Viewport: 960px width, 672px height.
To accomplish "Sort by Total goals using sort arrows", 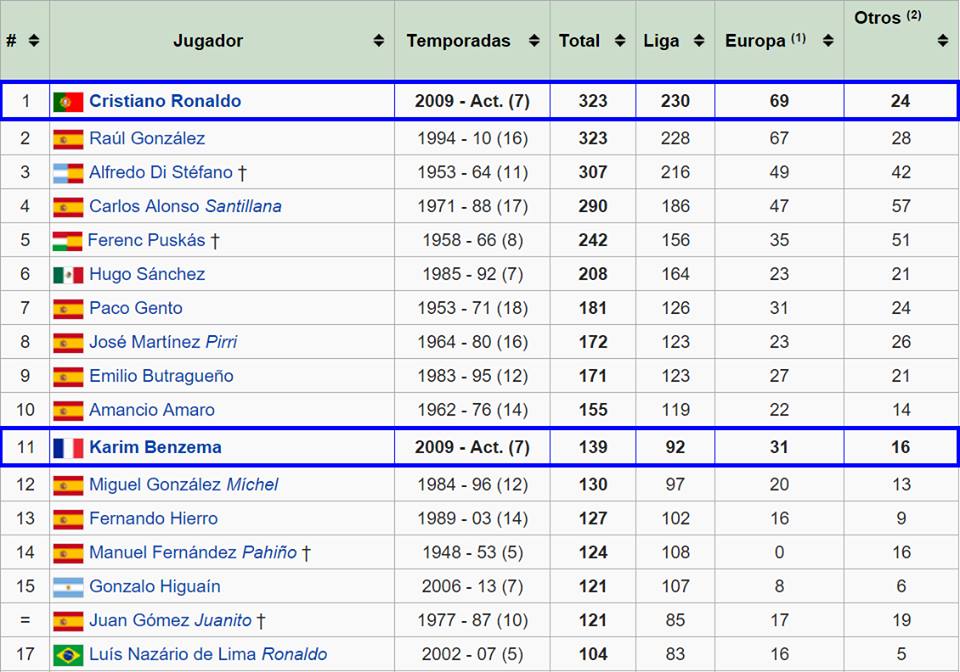I will point(620,41).
